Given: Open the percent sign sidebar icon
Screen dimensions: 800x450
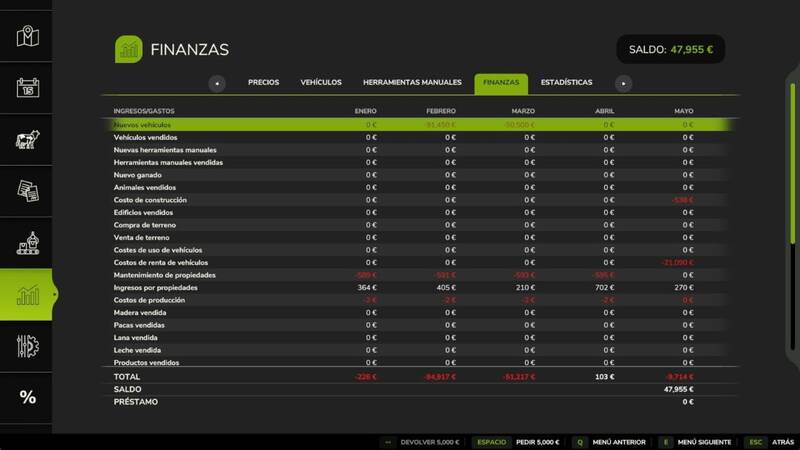Looking at the screenshot, I should click(x=28, y=397).
